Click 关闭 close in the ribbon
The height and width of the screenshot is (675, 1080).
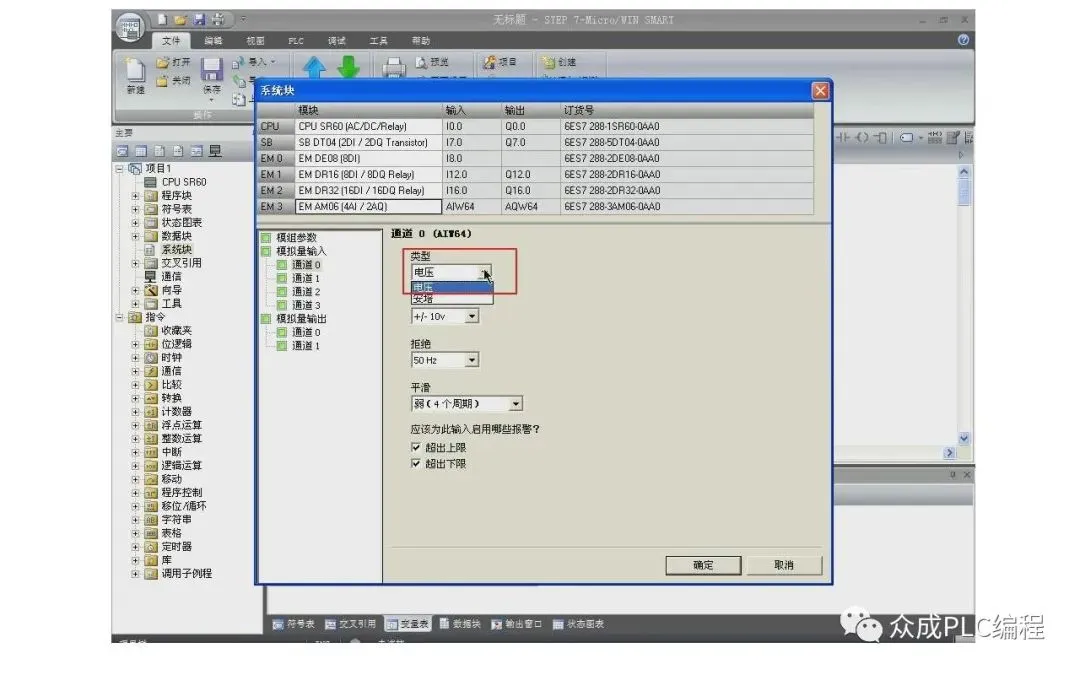pos(173,81)
